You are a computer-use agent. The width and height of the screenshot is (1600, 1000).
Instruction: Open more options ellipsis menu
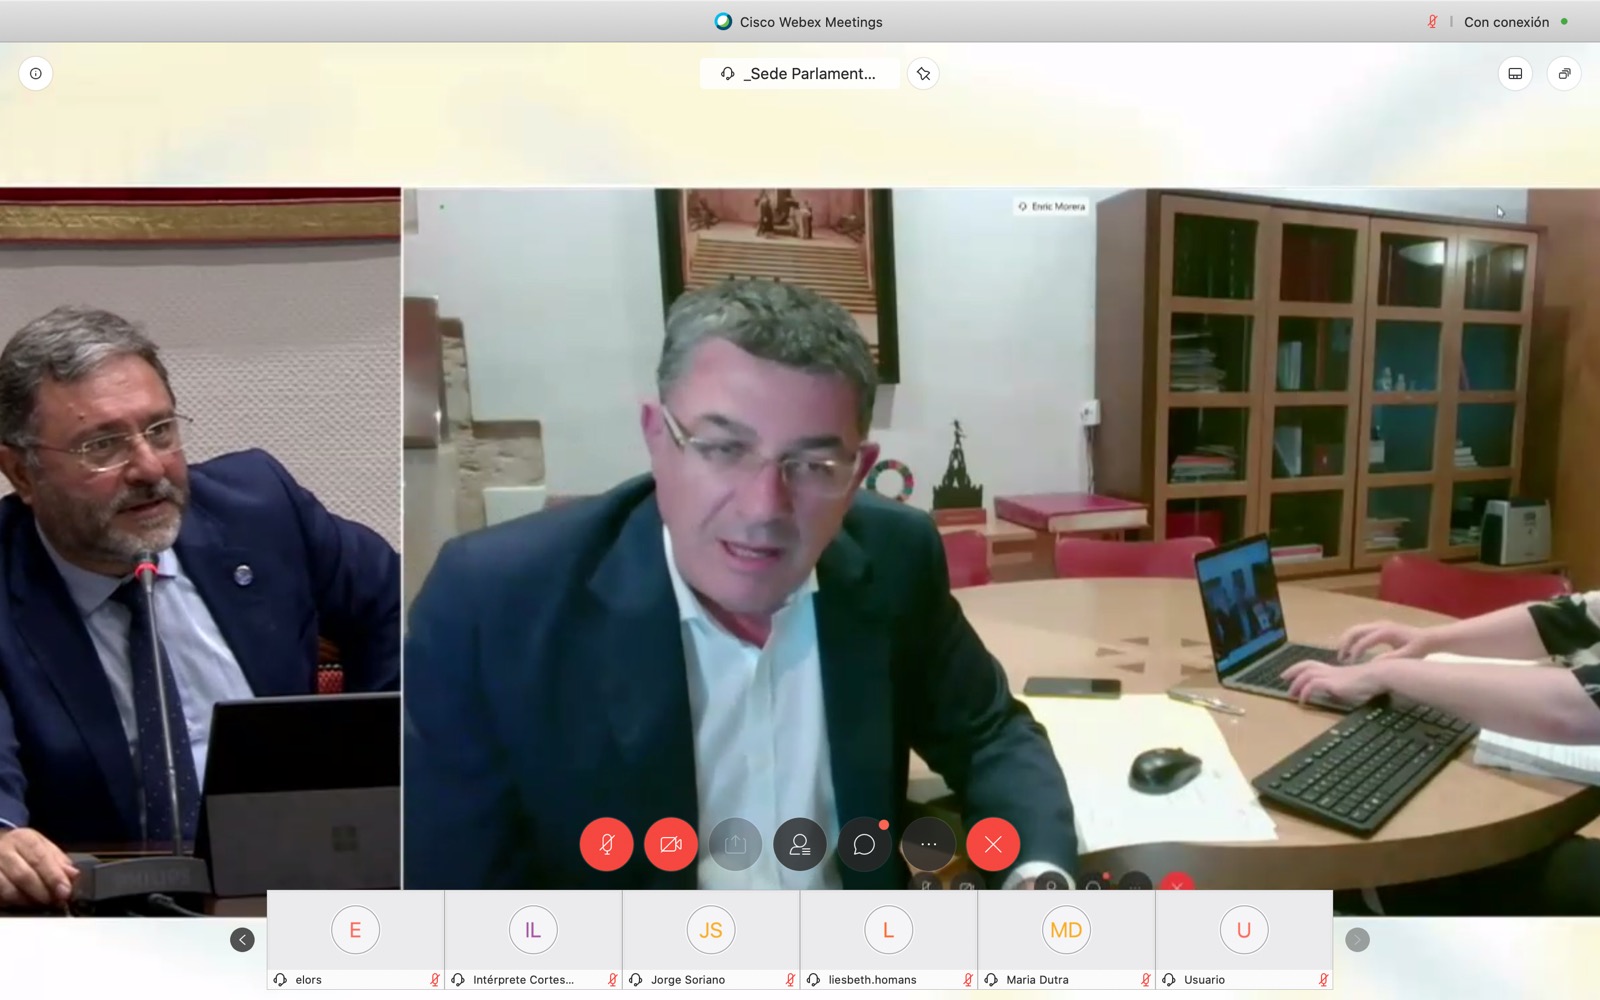[x=928, y=844]
